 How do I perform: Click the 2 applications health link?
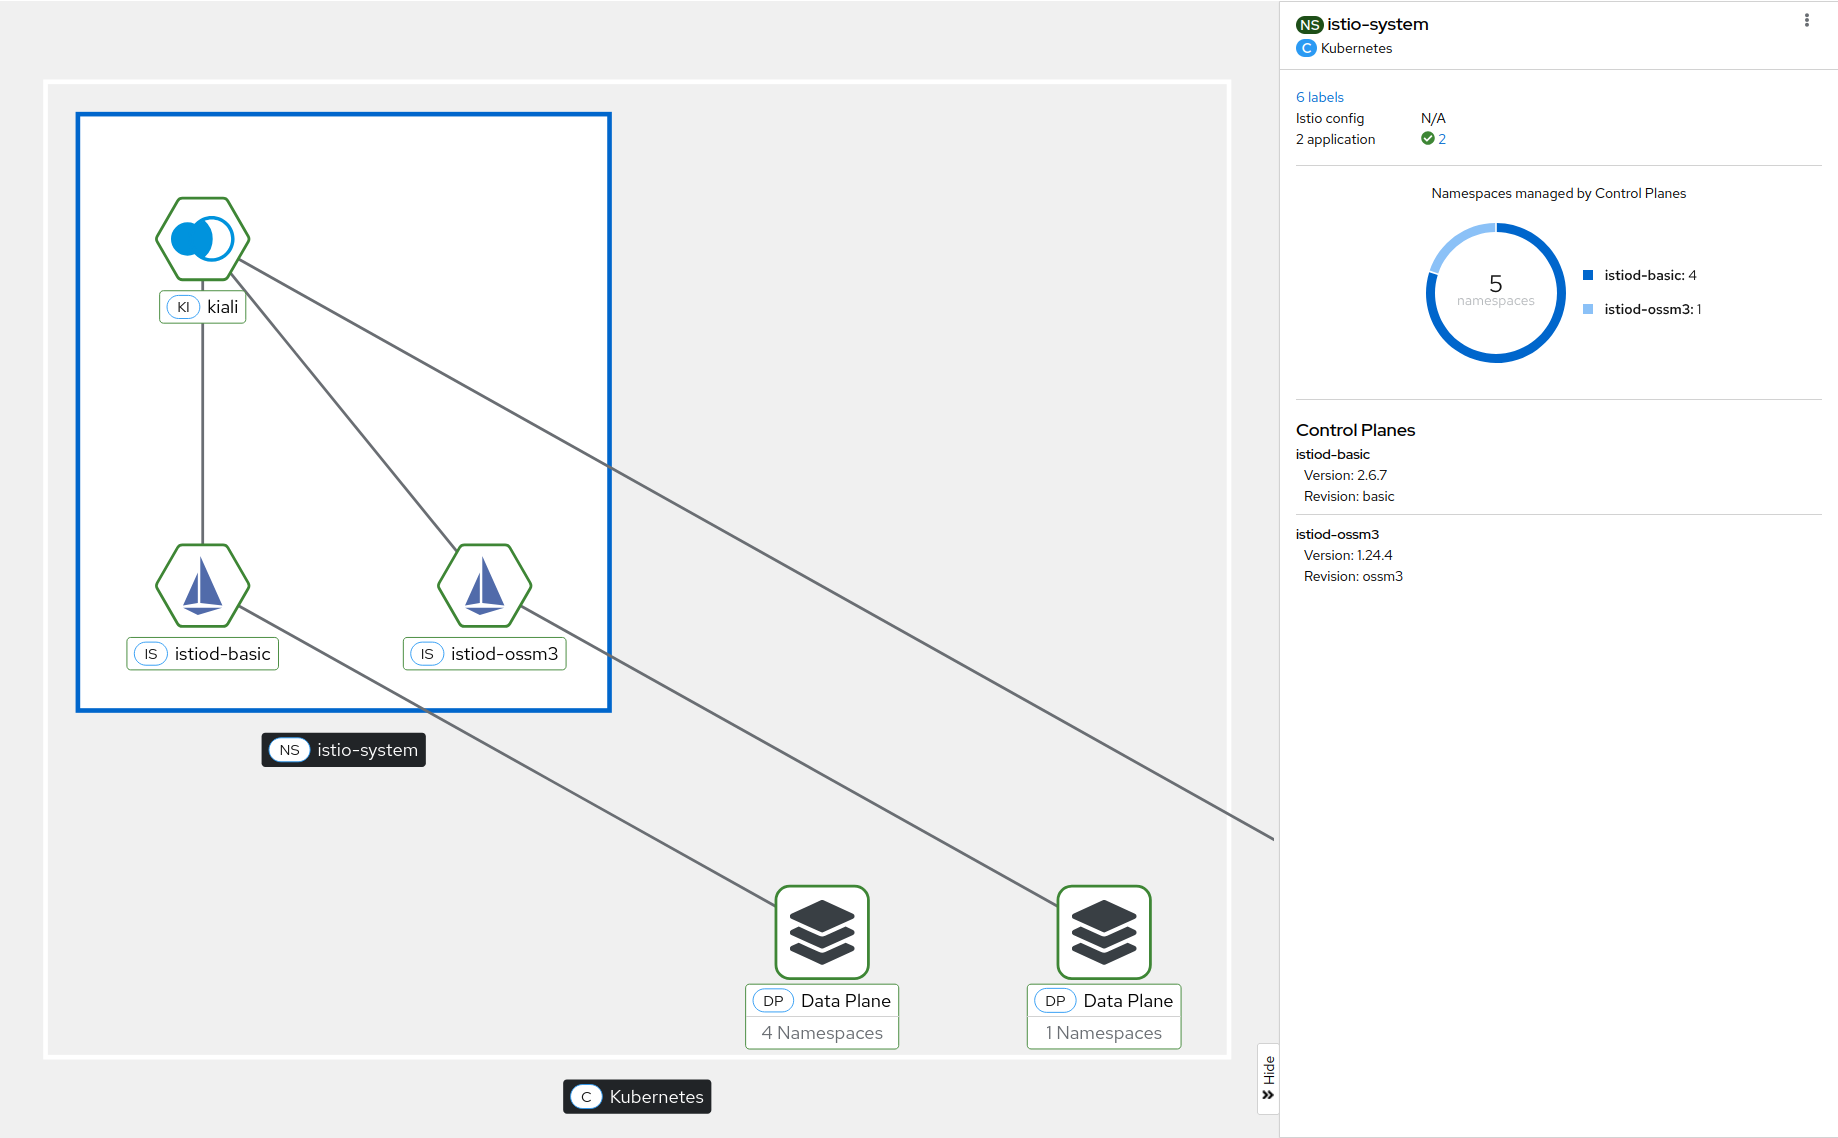[x=1442, y=139]
